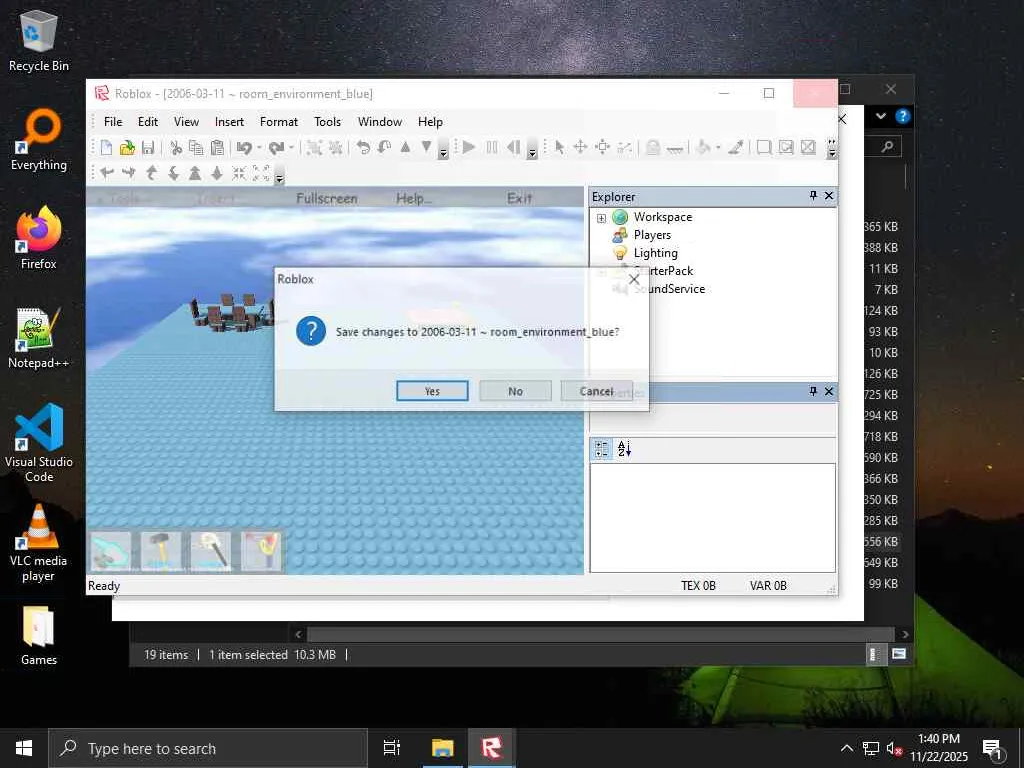Select the Resize handles tool
This screenshot has height=768, width=1024.
pos(603,148)
